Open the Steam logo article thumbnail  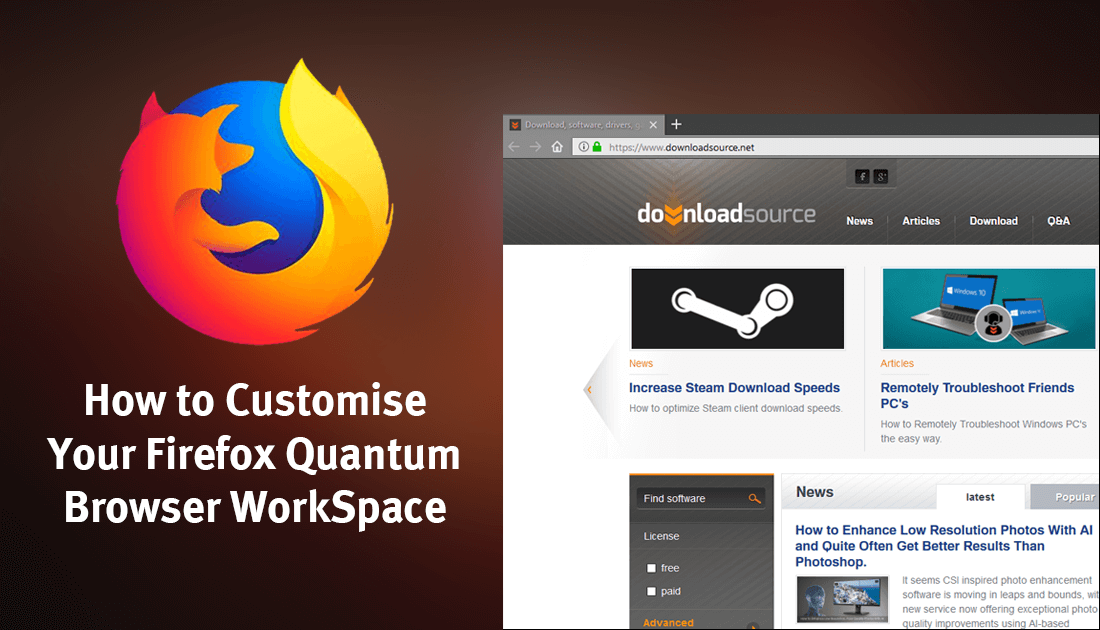737,309
